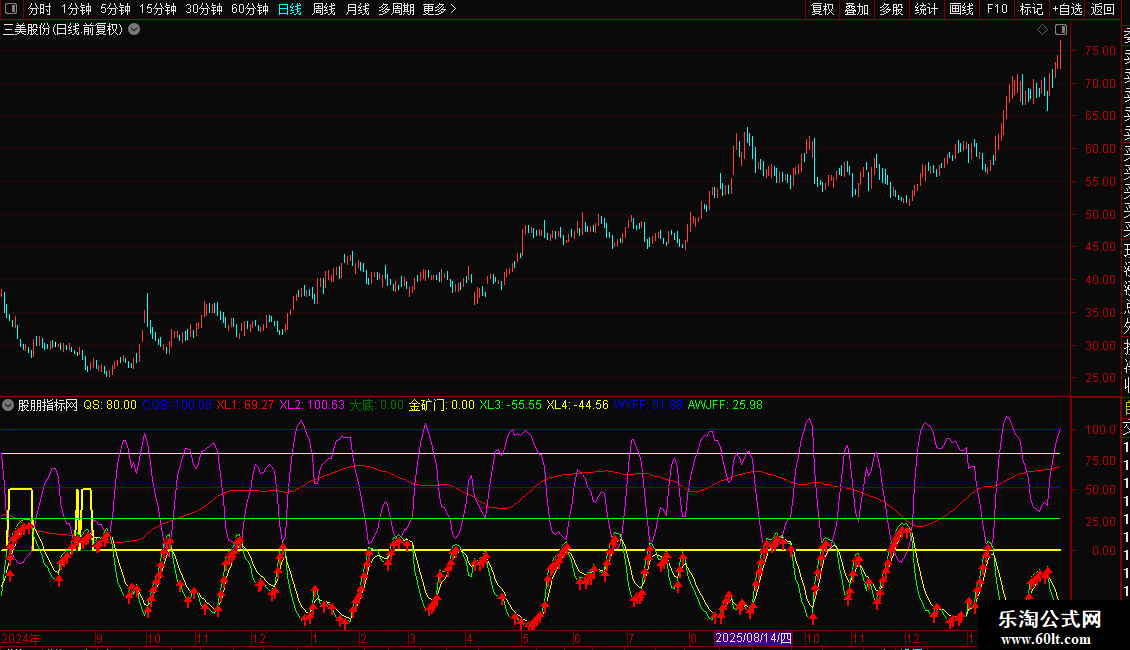Select the 日线 daily period
Image resolution: width=1130 pixels, height=650 pixels.
(x=290, y=9)
